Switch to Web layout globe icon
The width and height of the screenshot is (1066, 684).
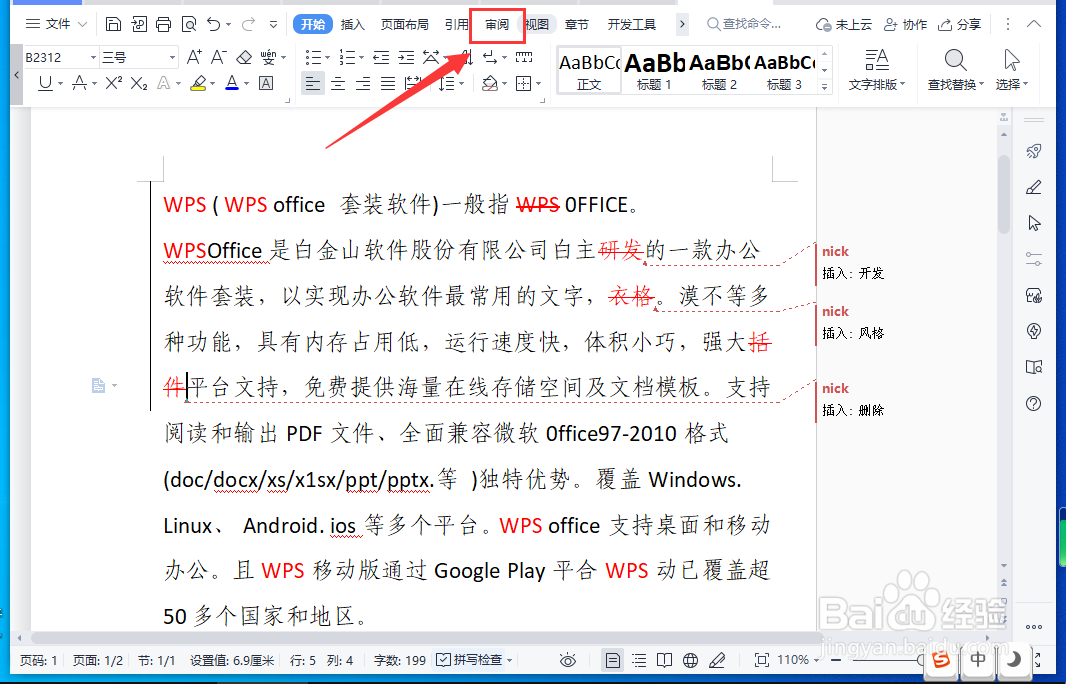pos(690,660)
